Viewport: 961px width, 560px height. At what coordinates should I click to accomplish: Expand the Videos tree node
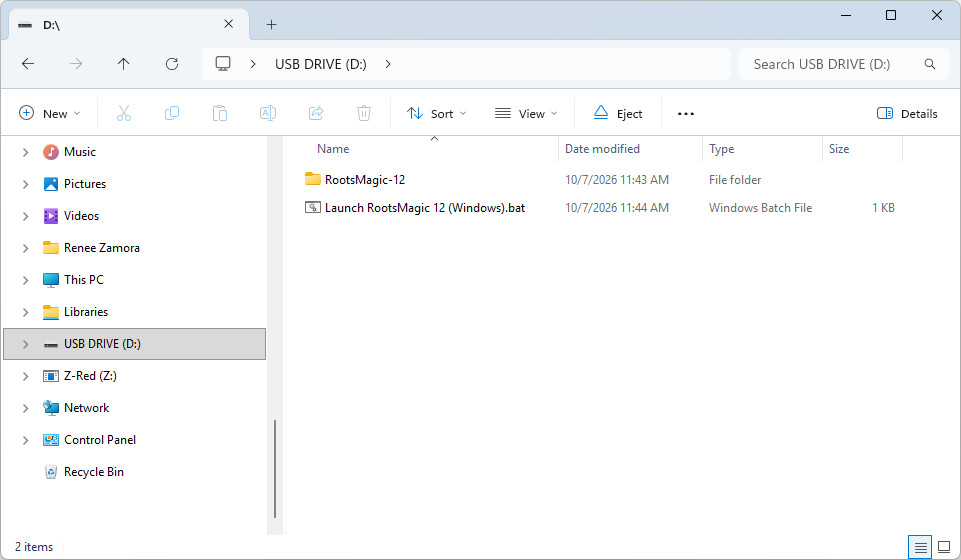(25, 216)
